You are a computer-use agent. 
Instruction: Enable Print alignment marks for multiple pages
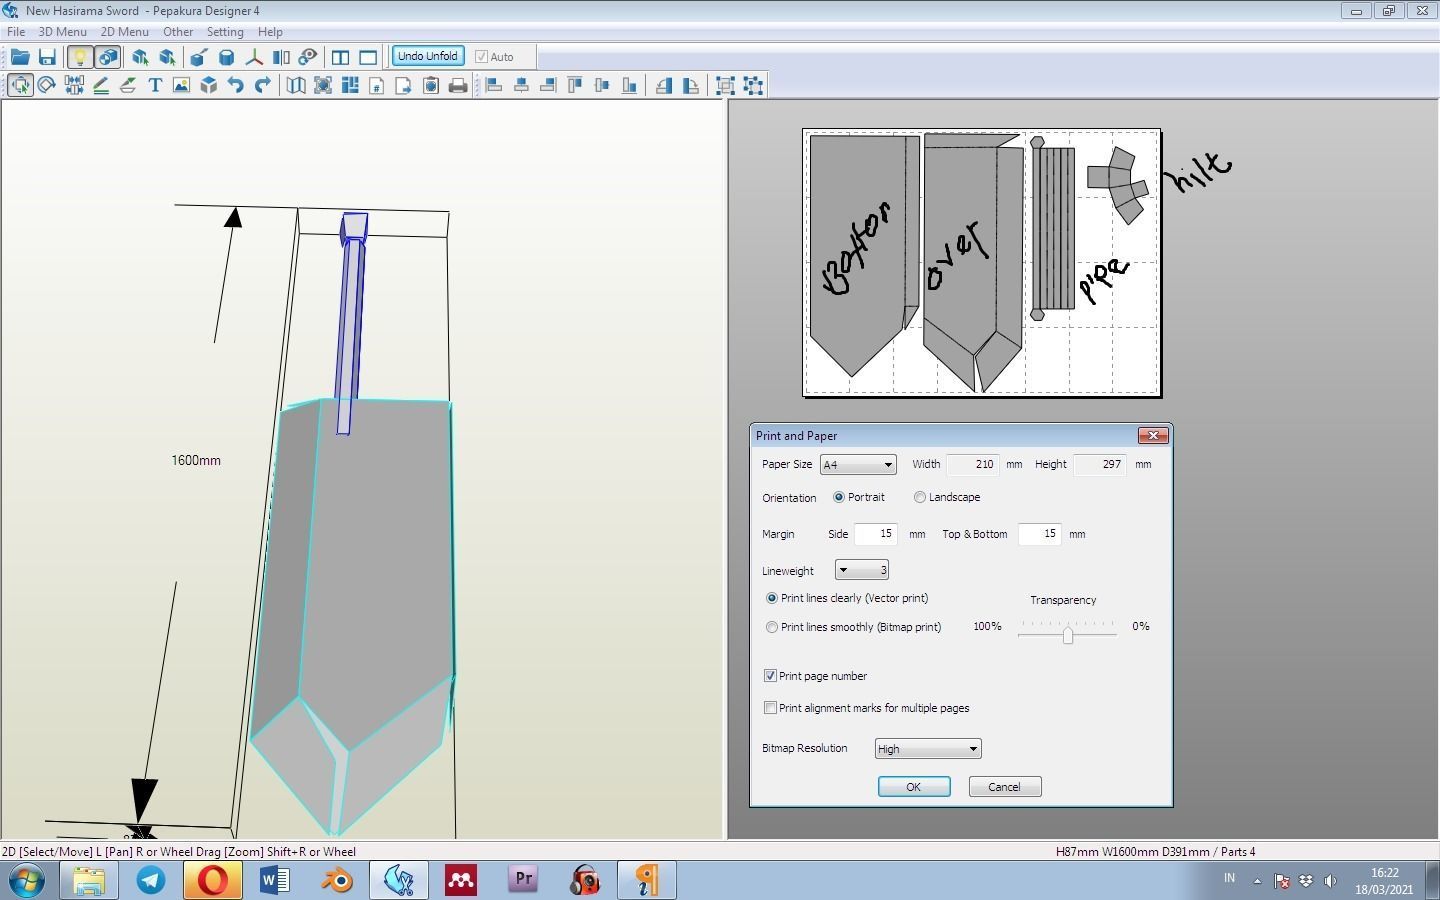tap(770, 708)
